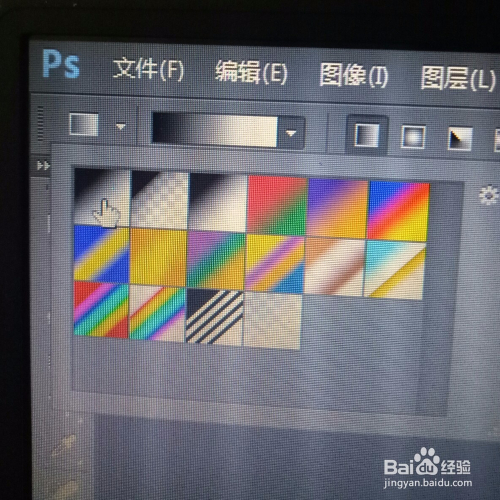Image resolution: width=500 pixels, height=500 pixels.
Task: Choose the yellow, violet, orange, blue preset
Action: point(275,264)
